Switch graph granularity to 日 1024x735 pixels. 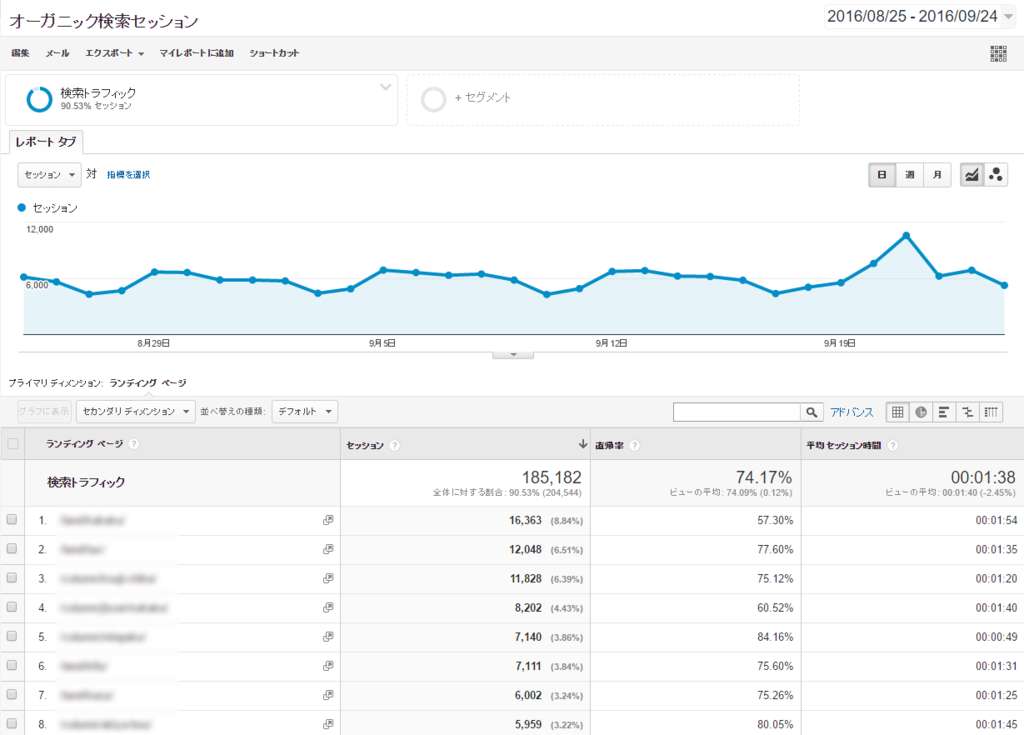(882, 174)
